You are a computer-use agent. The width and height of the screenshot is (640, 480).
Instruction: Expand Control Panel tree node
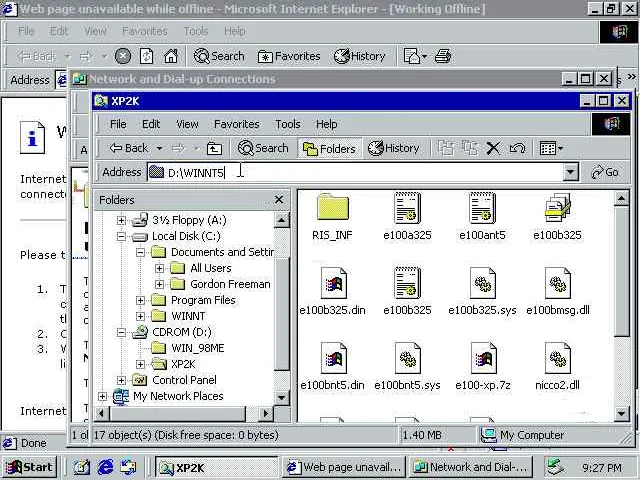click(x=121, y=380)
